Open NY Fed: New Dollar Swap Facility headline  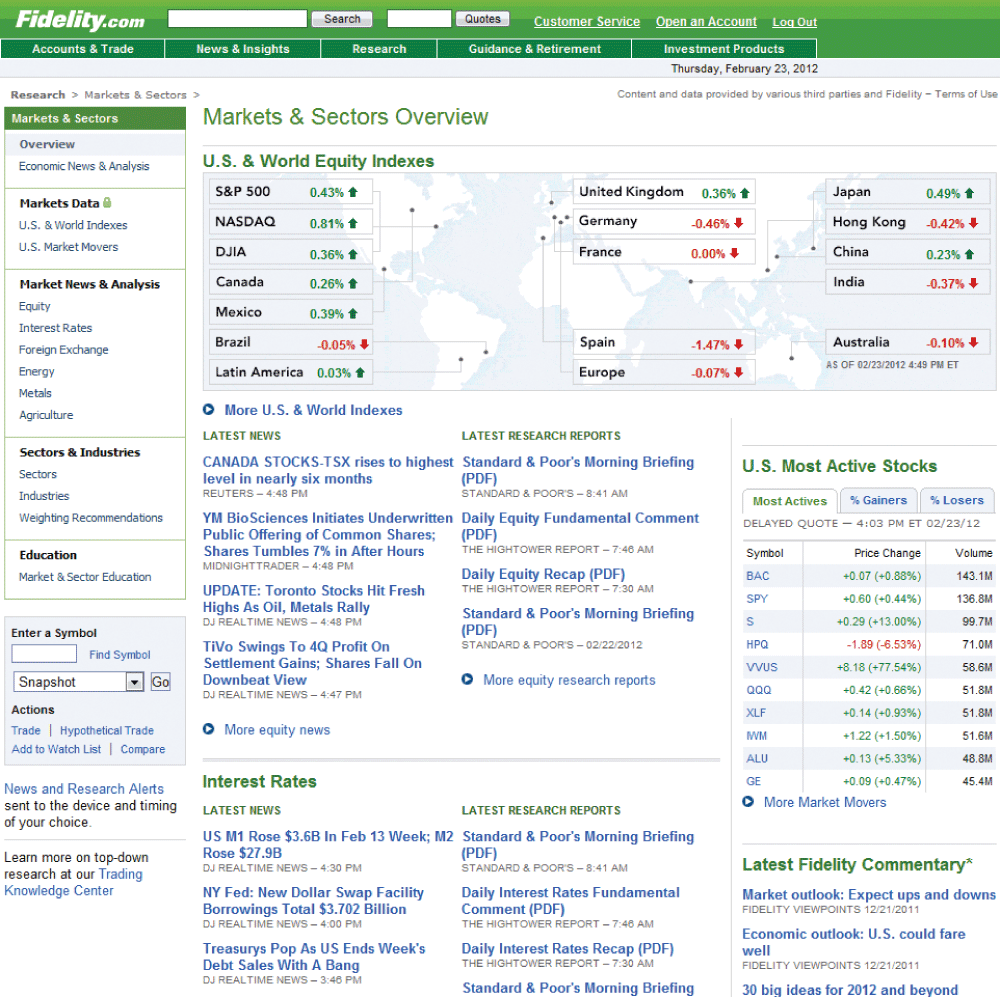[313, 901]
